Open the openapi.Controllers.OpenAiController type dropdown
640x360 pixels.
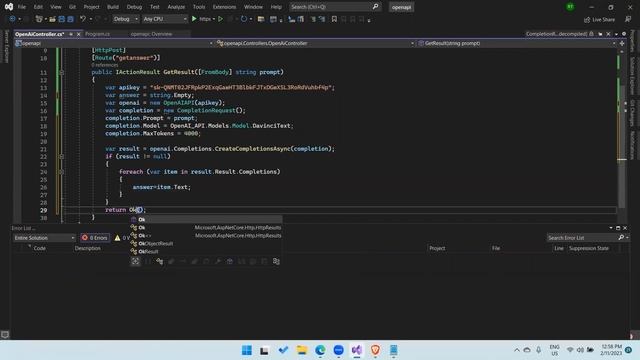tap(315, 43)
